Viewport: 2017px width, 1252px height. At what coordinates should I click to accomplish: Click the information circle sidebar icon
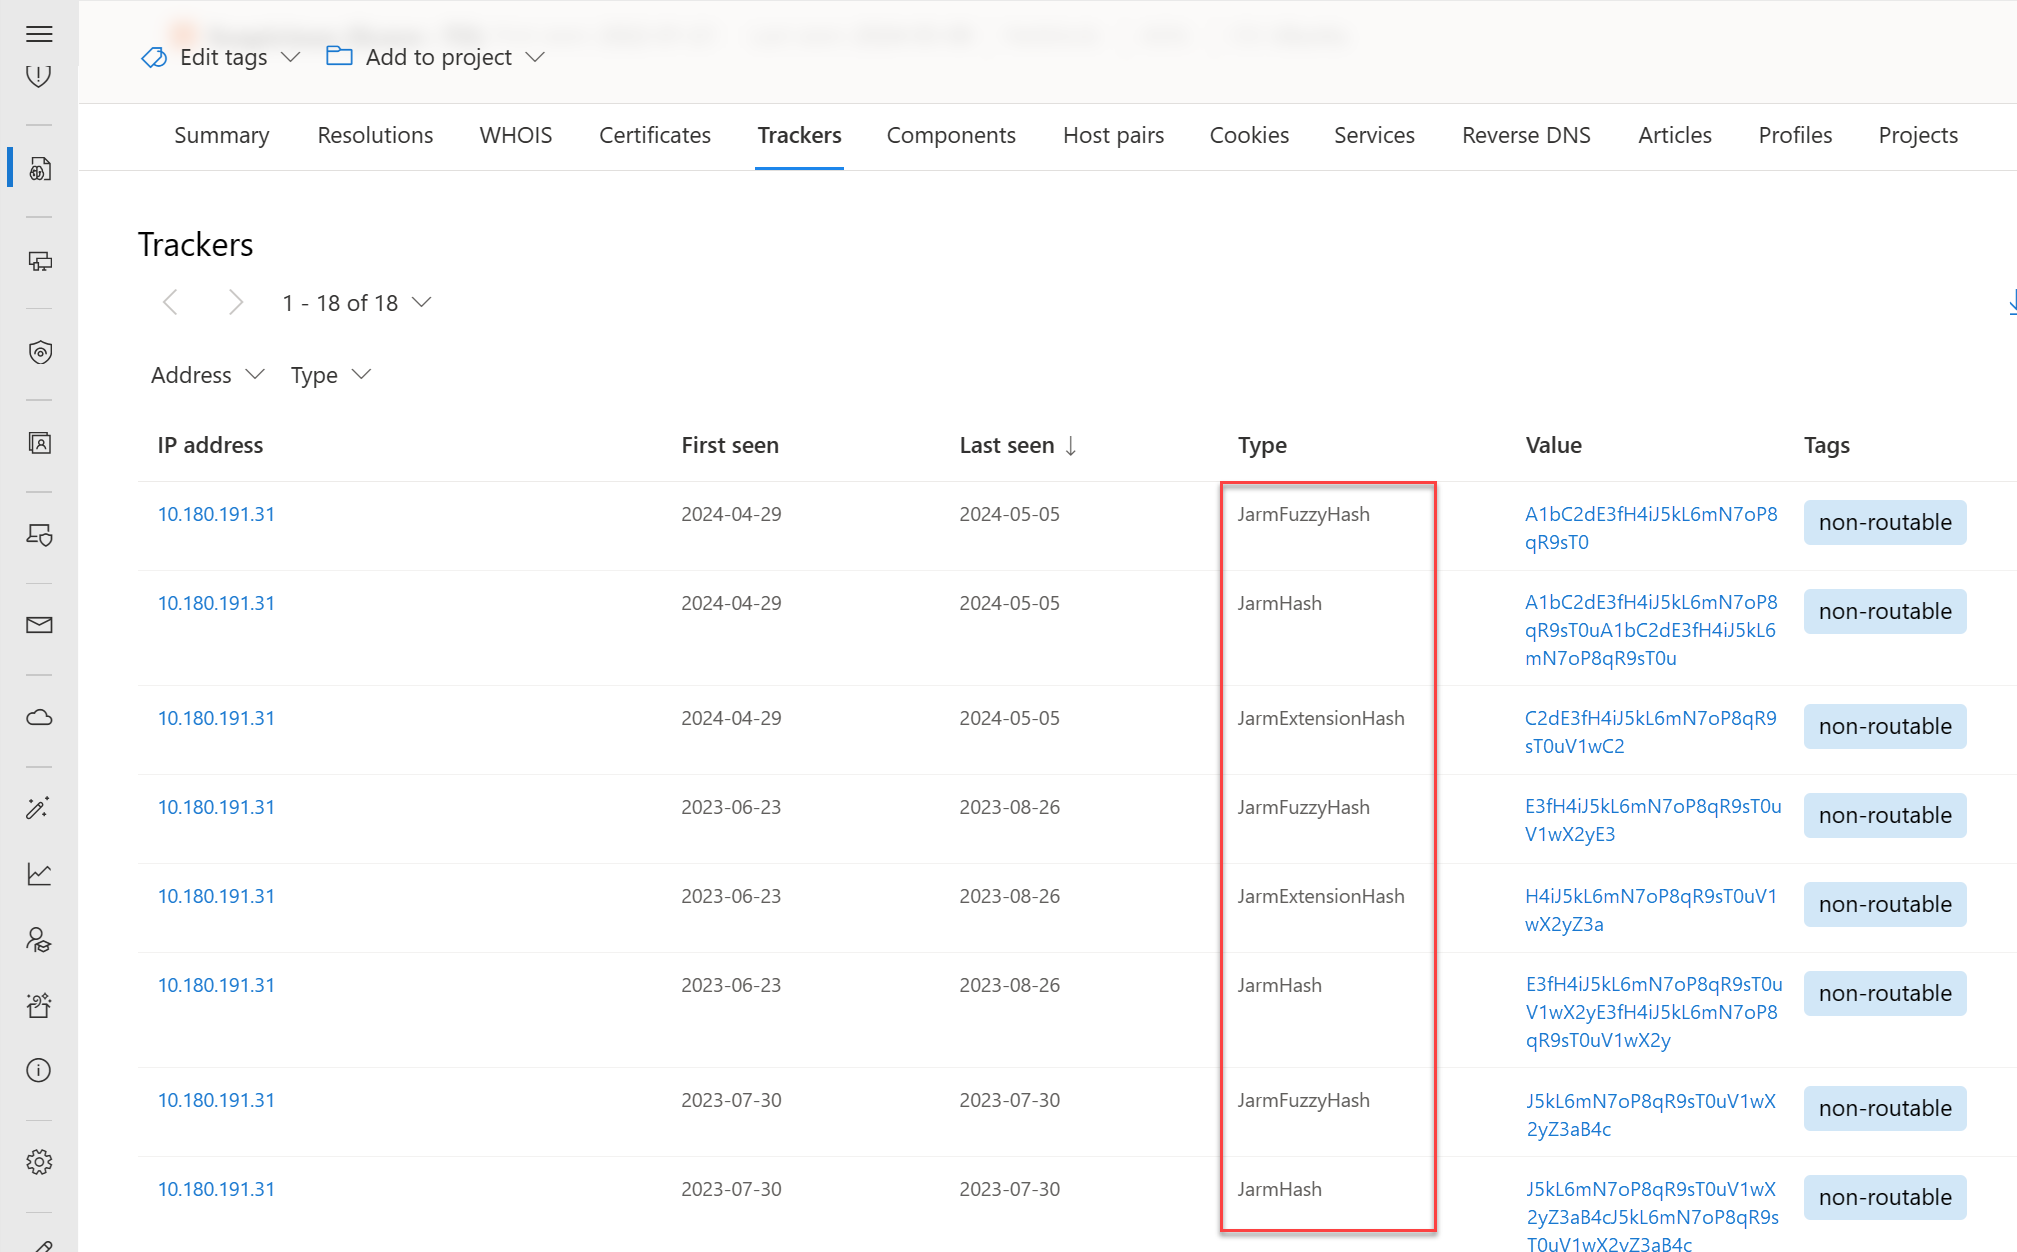click(x=39, y=1071)
